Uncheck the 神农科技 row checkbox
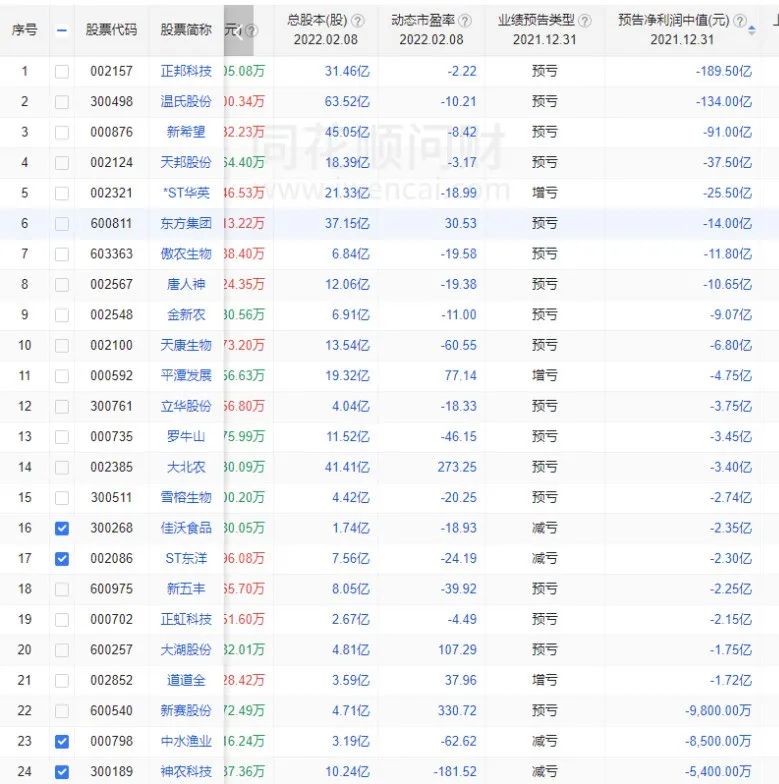The height and width of the screenshot is (784, 779). click(62, 772)
